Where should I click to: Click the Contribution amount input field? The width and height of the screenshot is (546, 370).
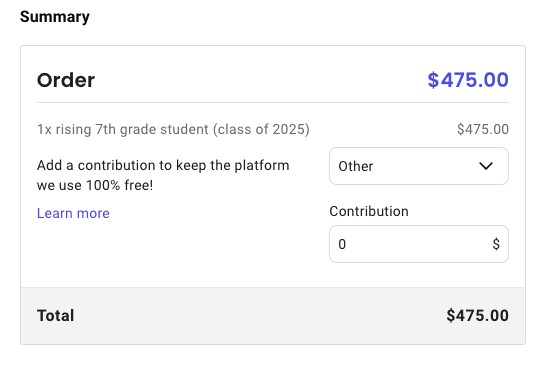point(419,244)
